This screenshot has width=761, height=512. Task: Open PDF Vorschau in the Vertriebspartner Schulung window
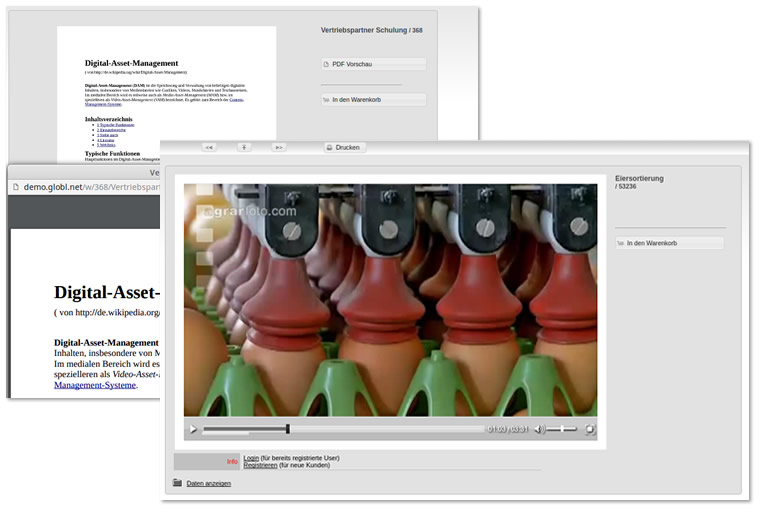point(373,64)
